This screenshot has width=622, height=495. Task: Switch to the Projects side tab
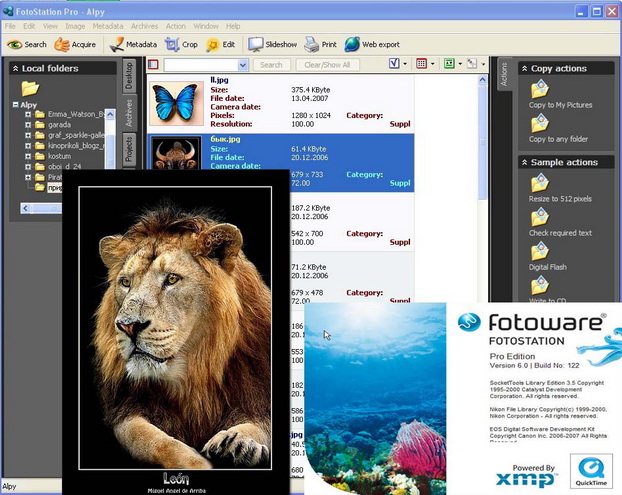click(x=129, y=150)
